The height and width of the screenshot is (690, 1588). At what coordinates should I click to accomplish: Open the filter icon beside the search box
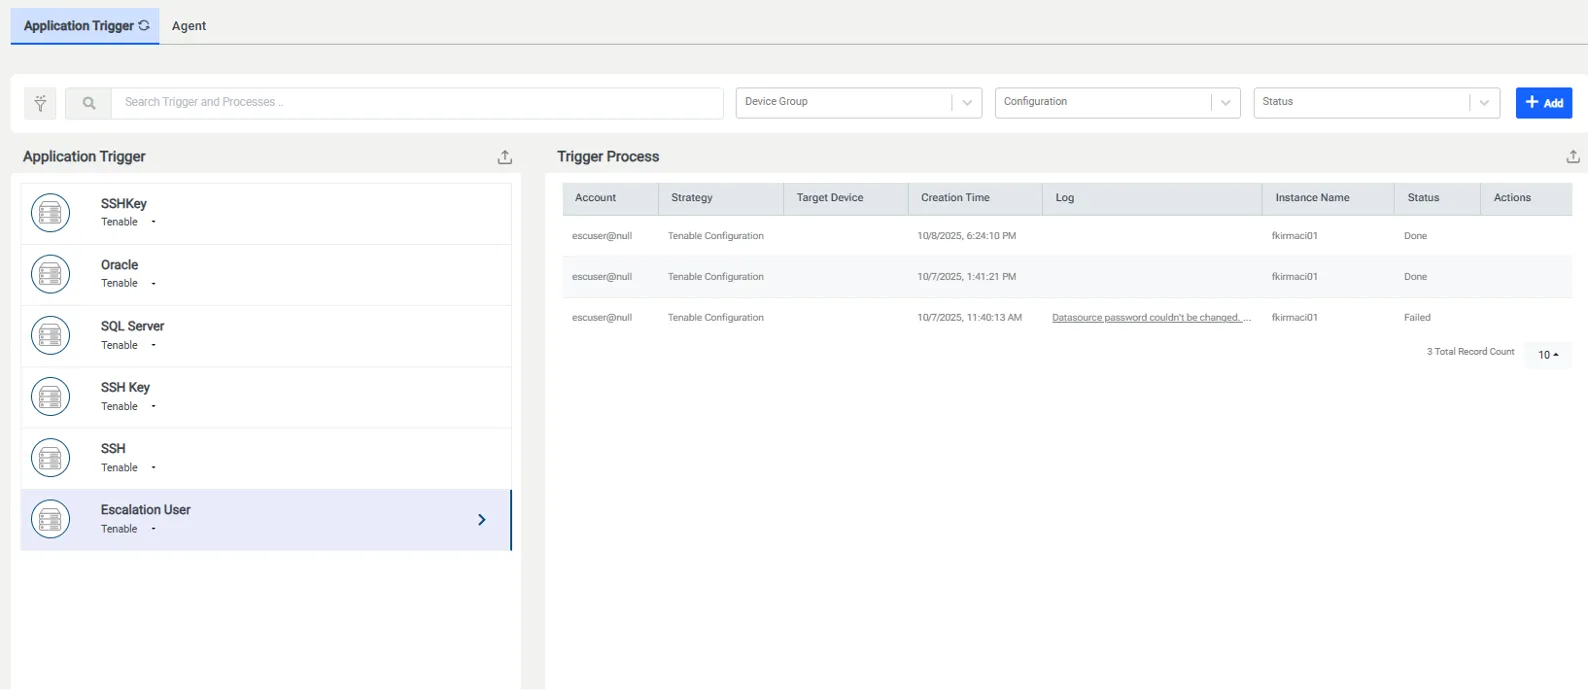click(40, 103)
